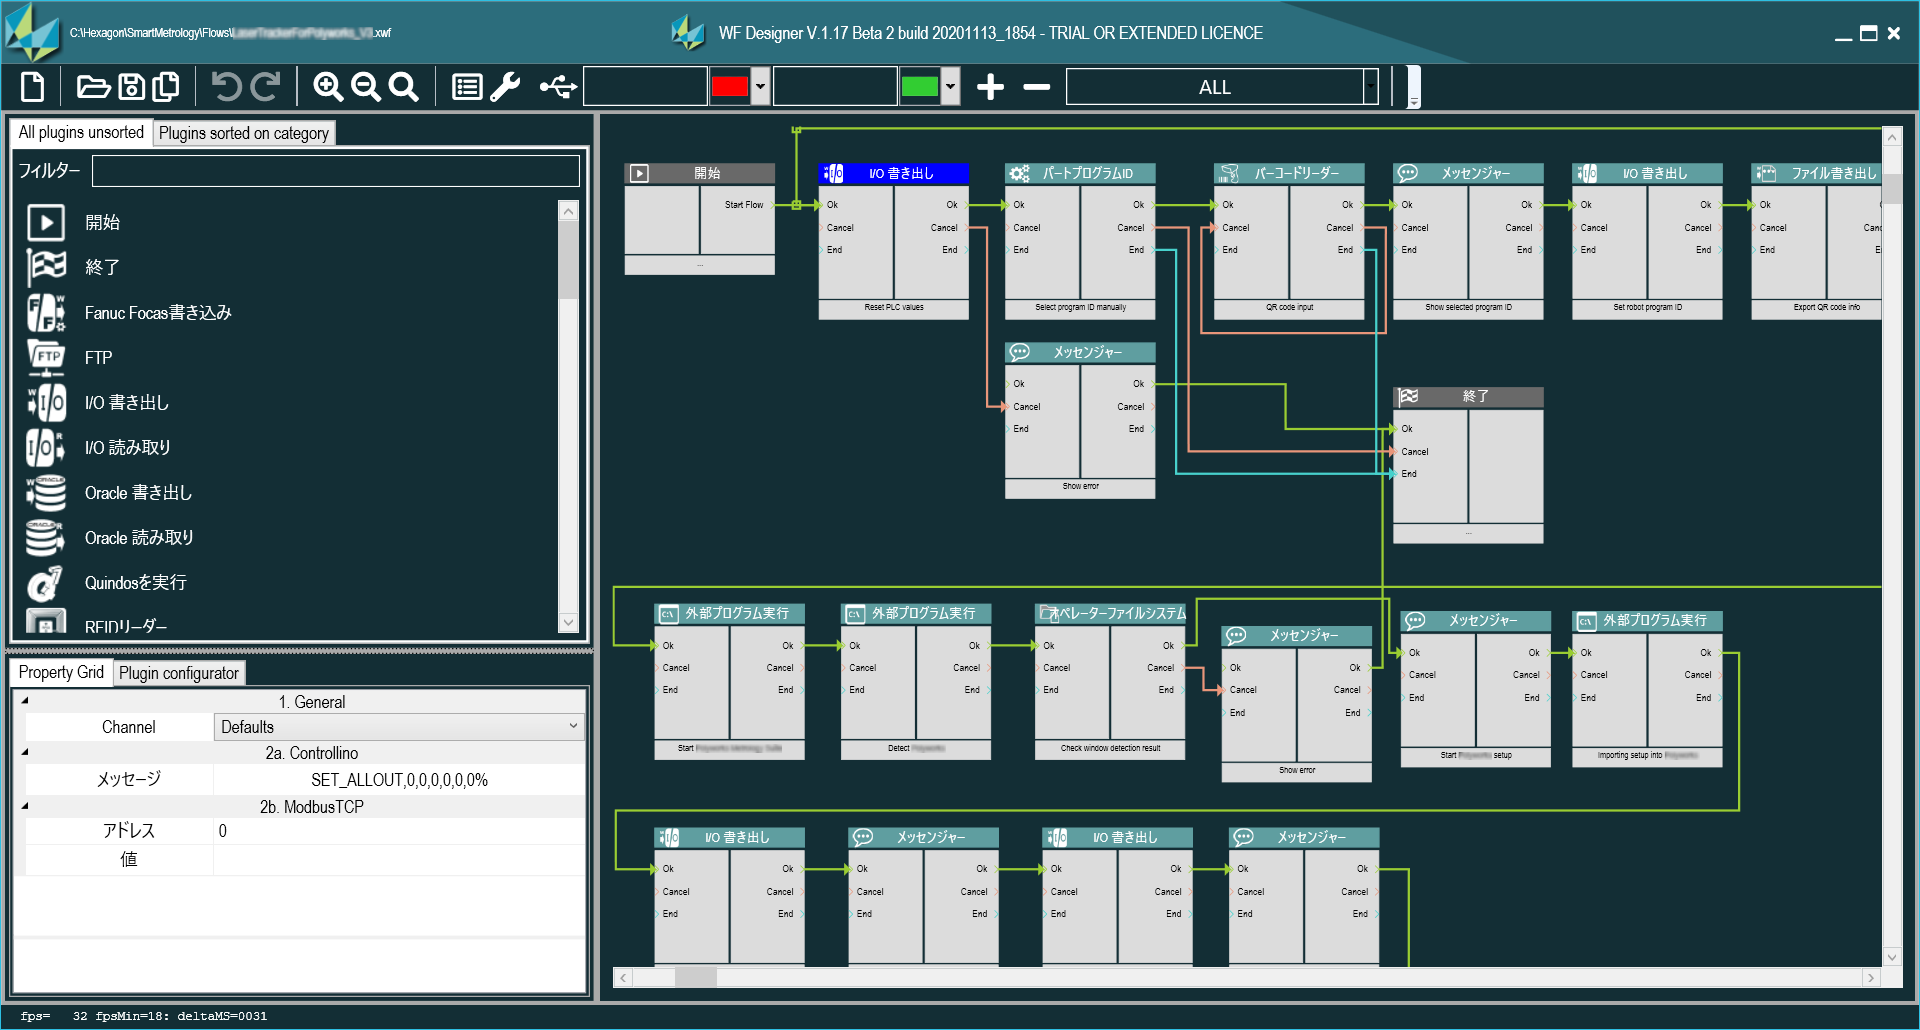Open the red color dropdown arrow
Viewport: 1920px width, 1030px height.
click(760, 87)
